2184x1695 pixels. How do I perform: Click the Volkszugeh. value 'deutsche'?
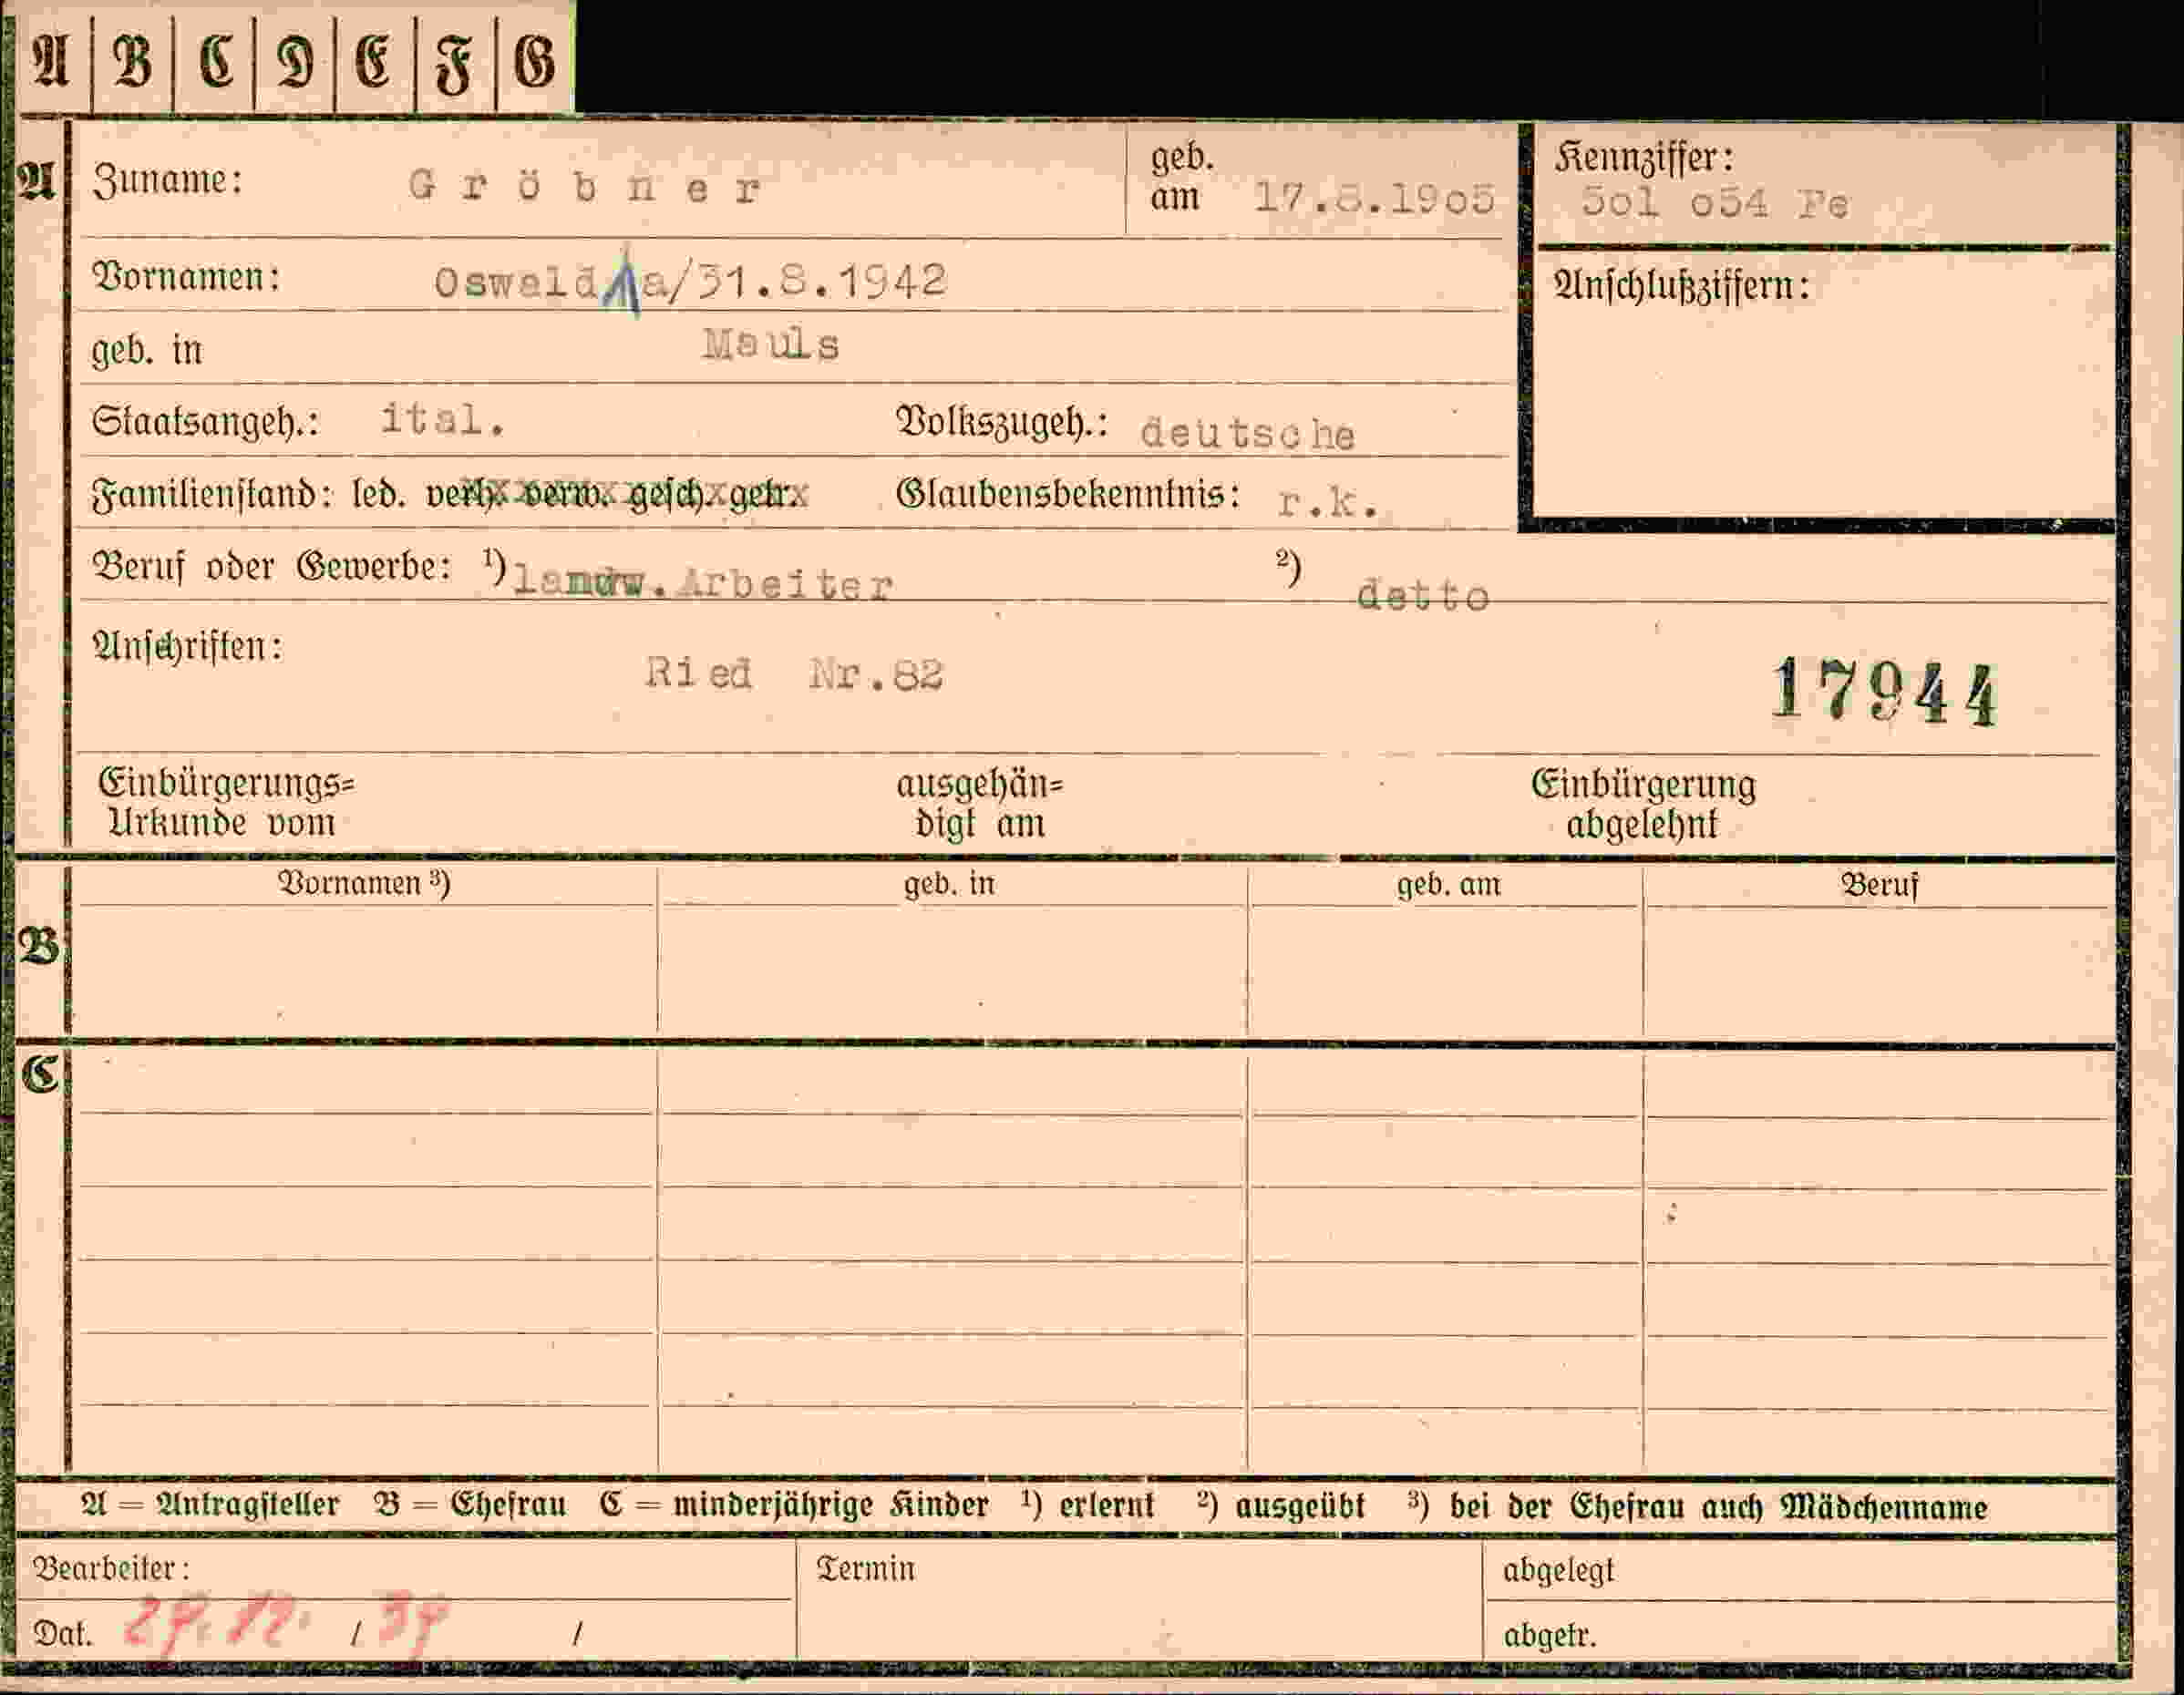1248,434
